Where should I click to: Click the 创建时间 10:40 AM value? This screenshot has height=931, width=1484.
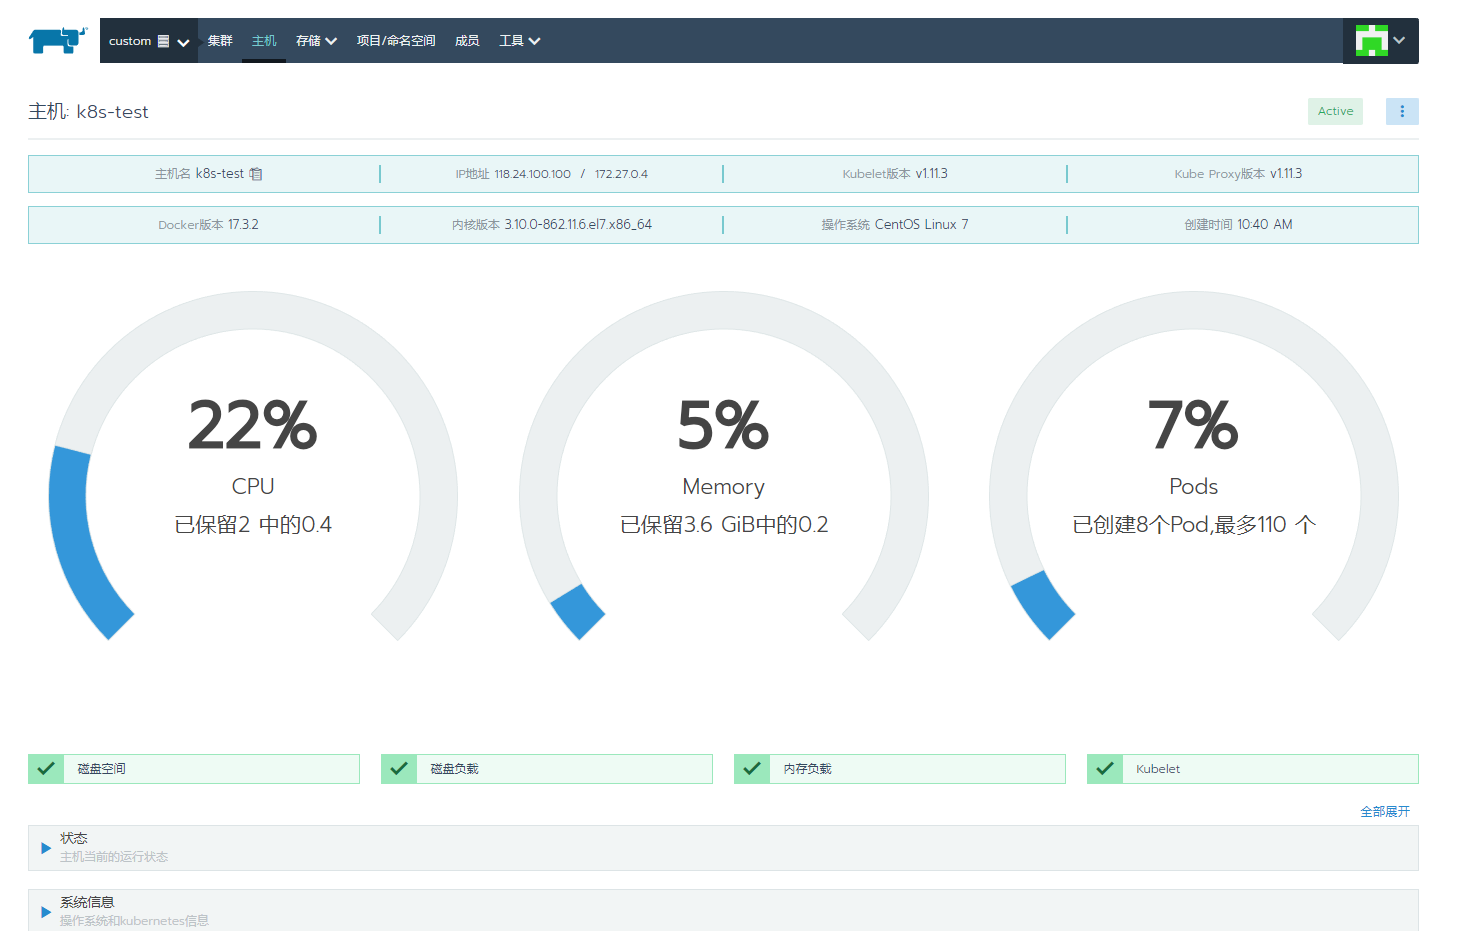[x=1265, y=225]
